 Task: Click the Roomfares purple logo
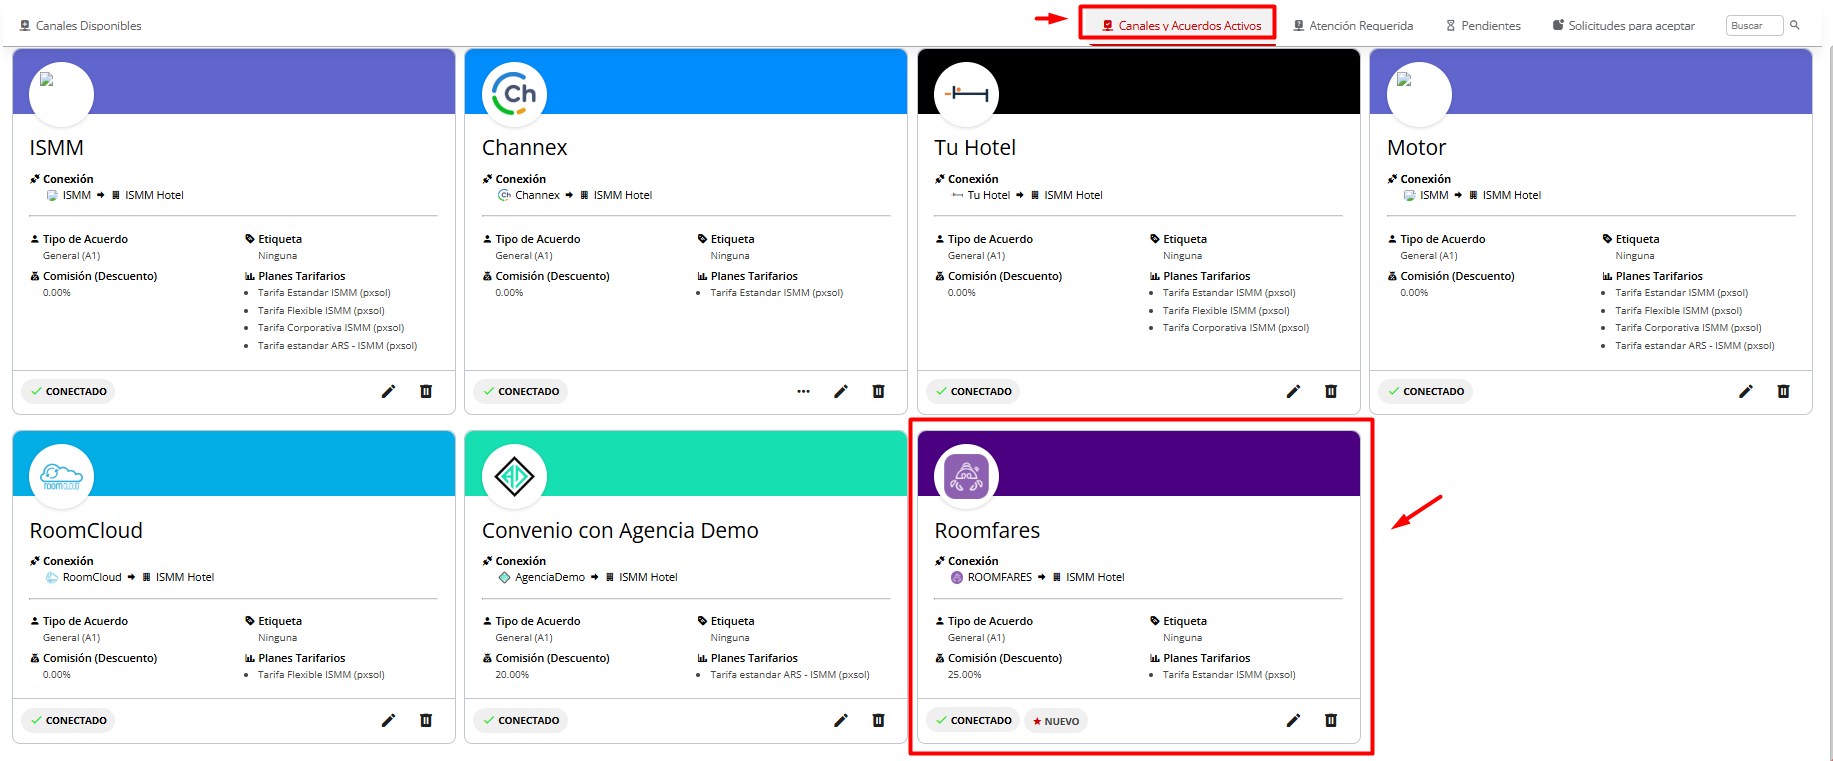tap(966, 476)
